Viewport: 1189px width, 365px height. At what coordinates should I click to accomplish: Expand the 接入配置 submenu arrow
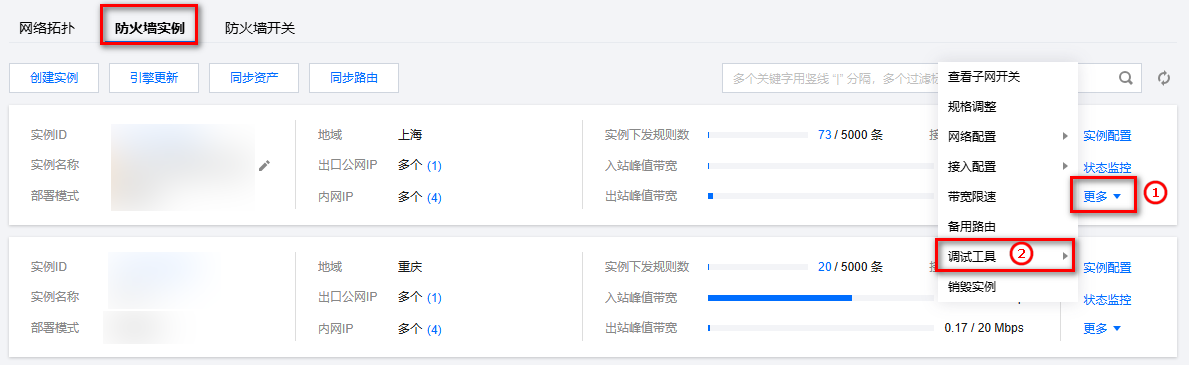1065,166
